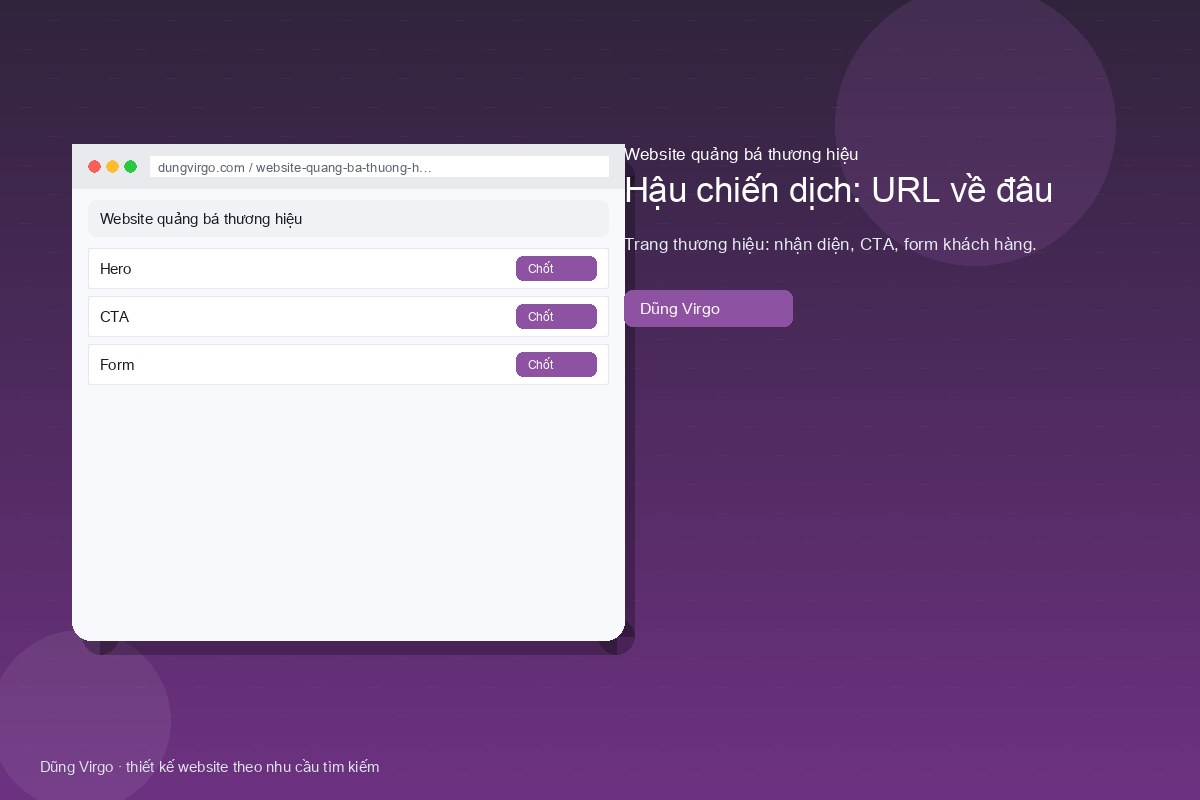Select the "CTA" row label
The height and width of the screenshot is (800, 1200).
tap(114, 317)
